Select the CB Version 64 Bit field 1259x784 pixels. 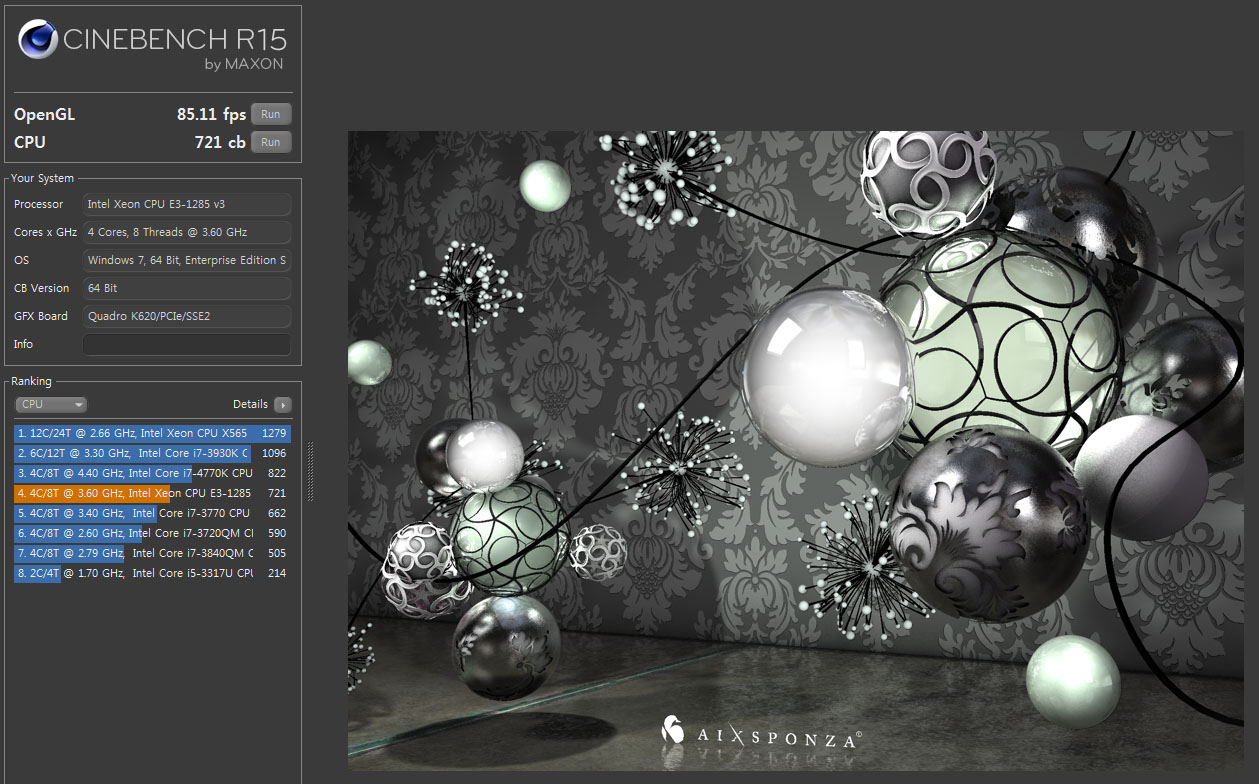pos(187,288)
